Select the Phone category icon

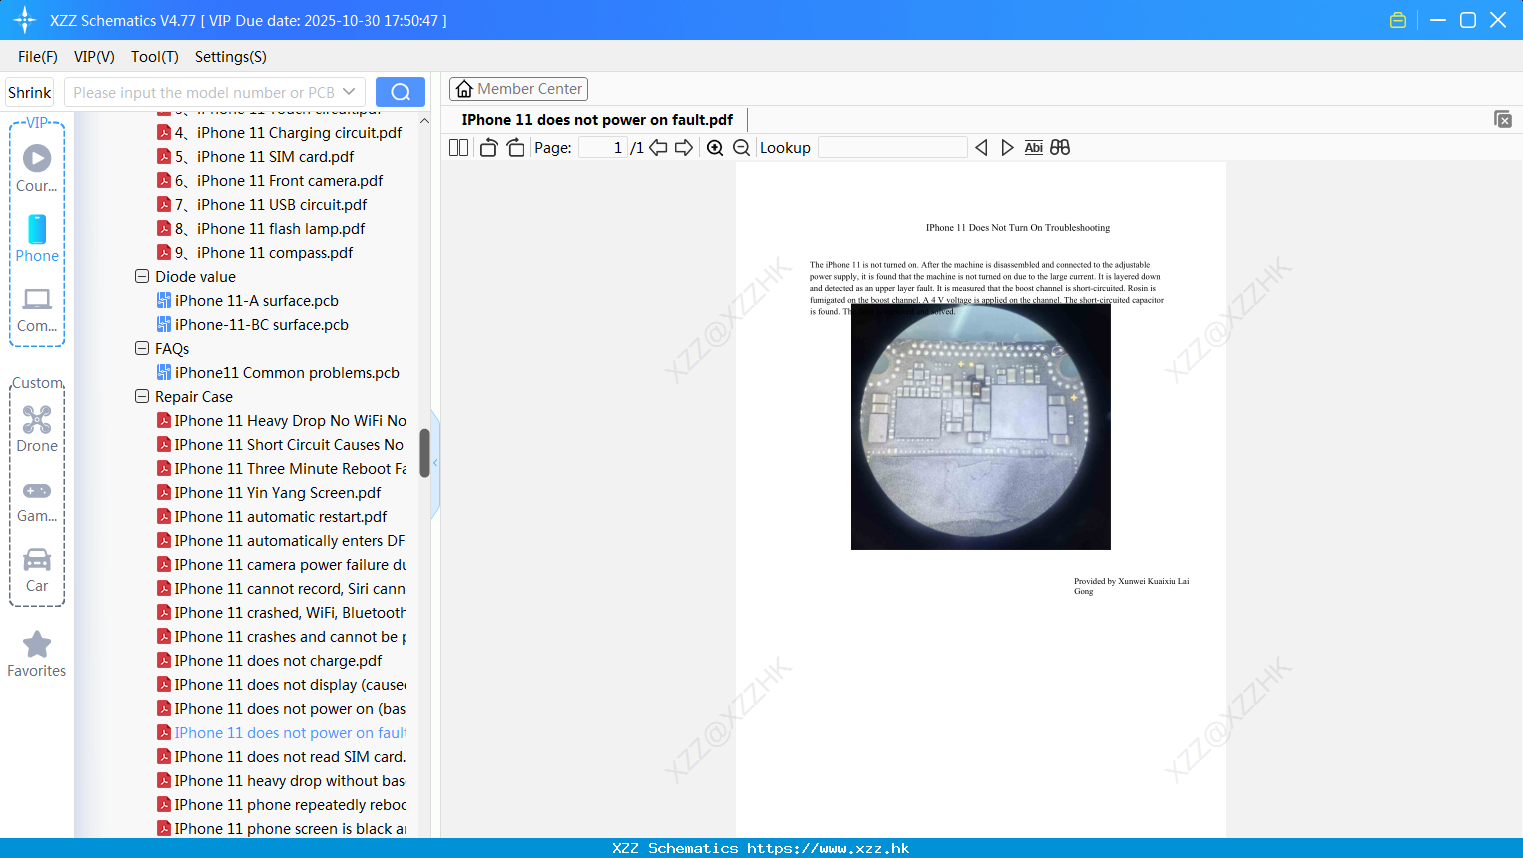pos(37,239)
